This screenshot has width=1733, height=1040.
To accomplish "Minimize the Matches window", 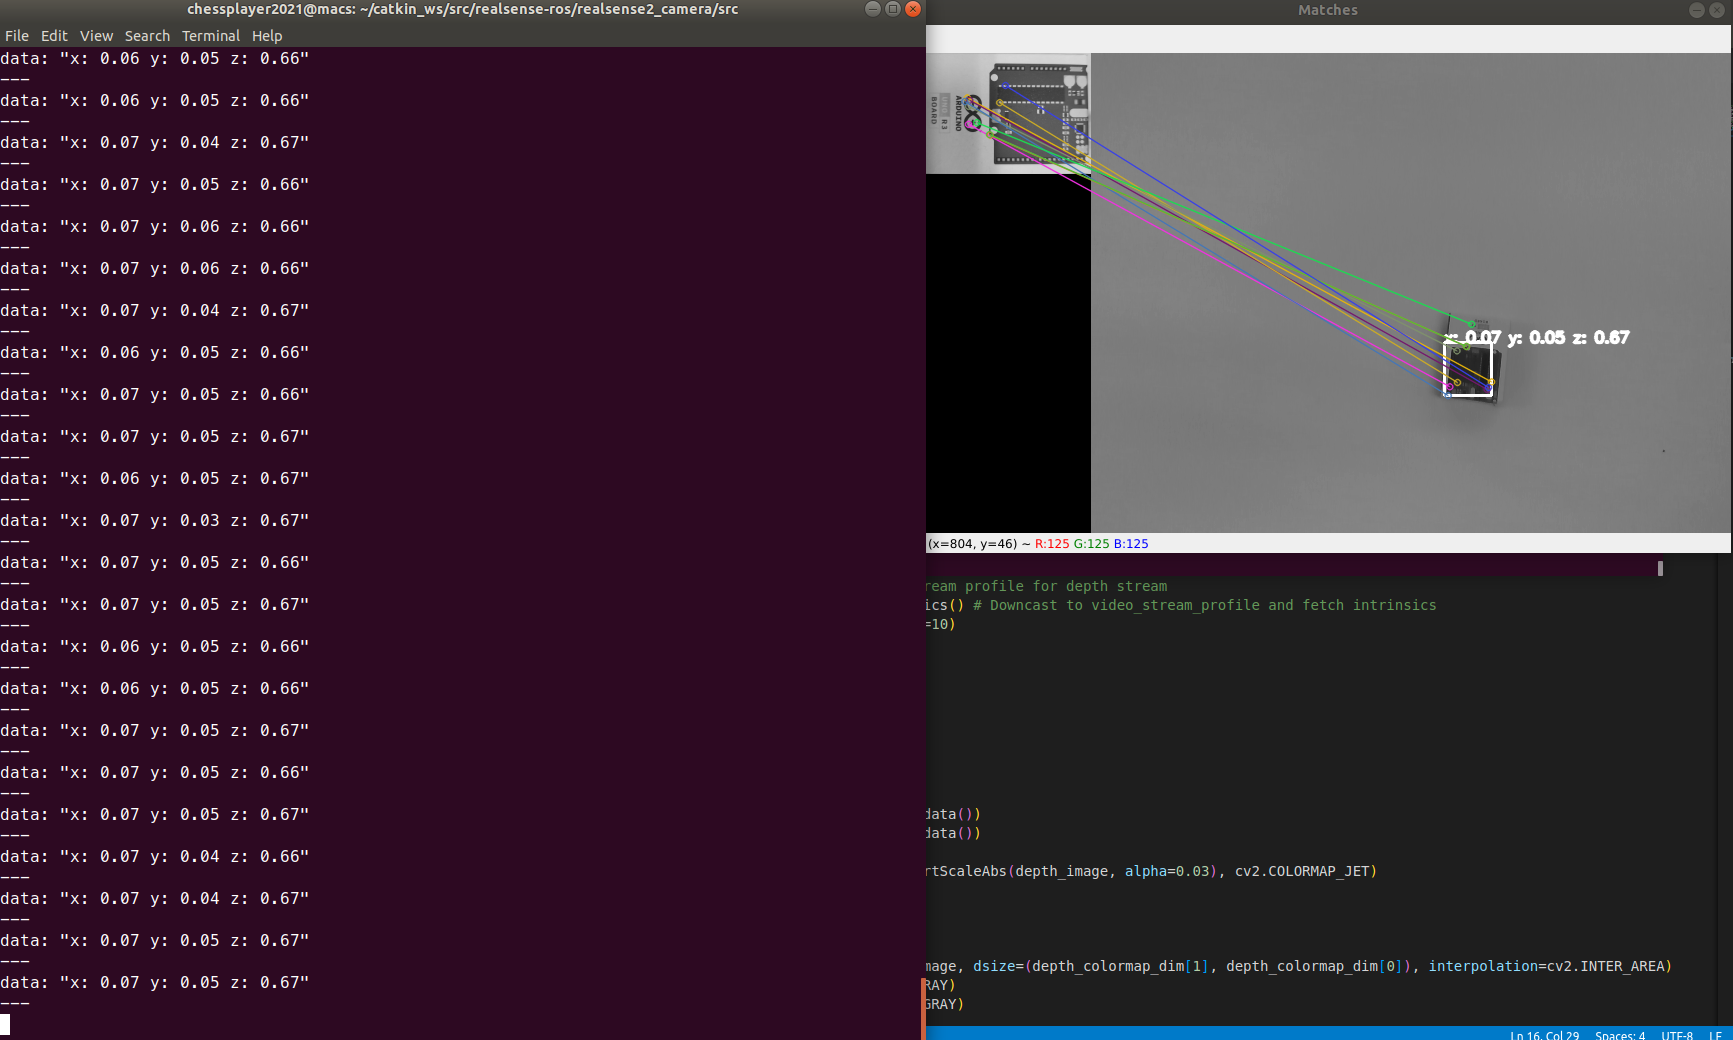I will [x=1697, y=10].
